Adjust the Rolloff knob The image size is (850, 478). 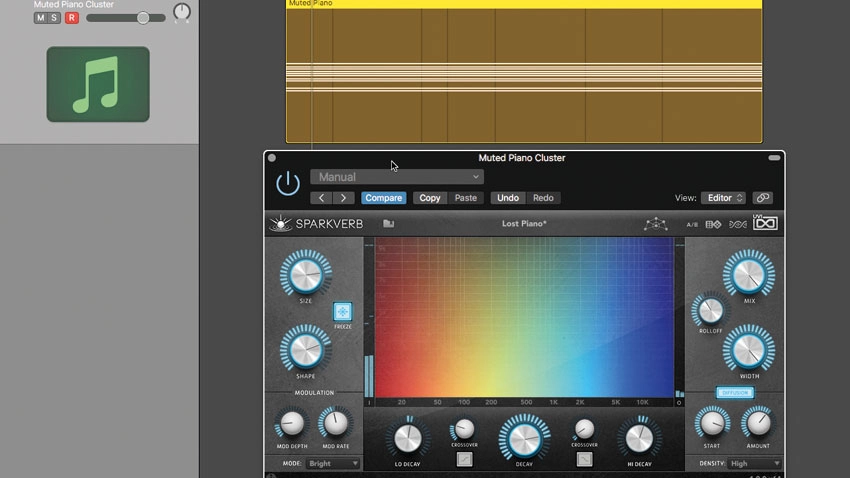click(x=710, y=311)
